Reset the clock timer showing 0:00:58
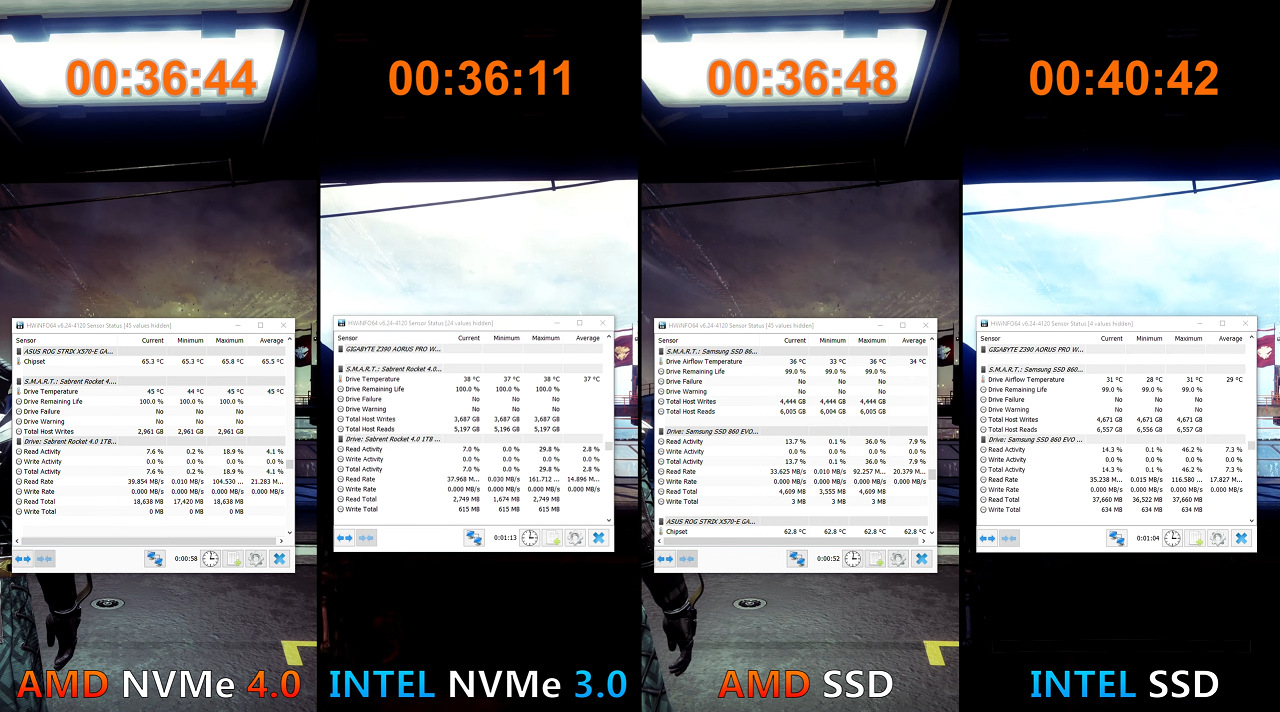This screenshot has height=712, width=1280. (x=211, y=558)
